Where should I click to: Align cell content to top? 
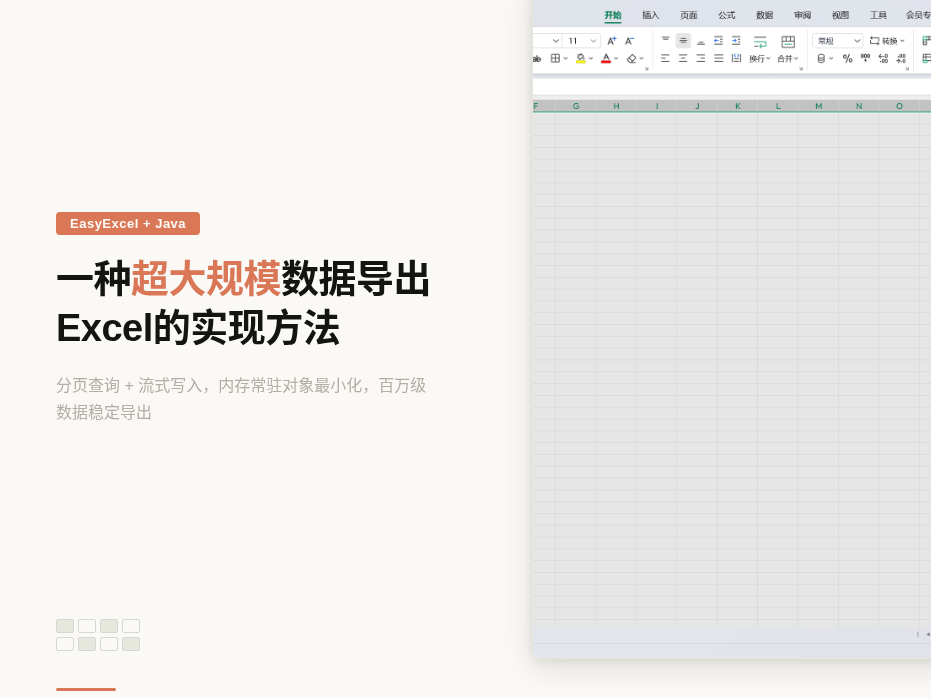coord(666,40)
